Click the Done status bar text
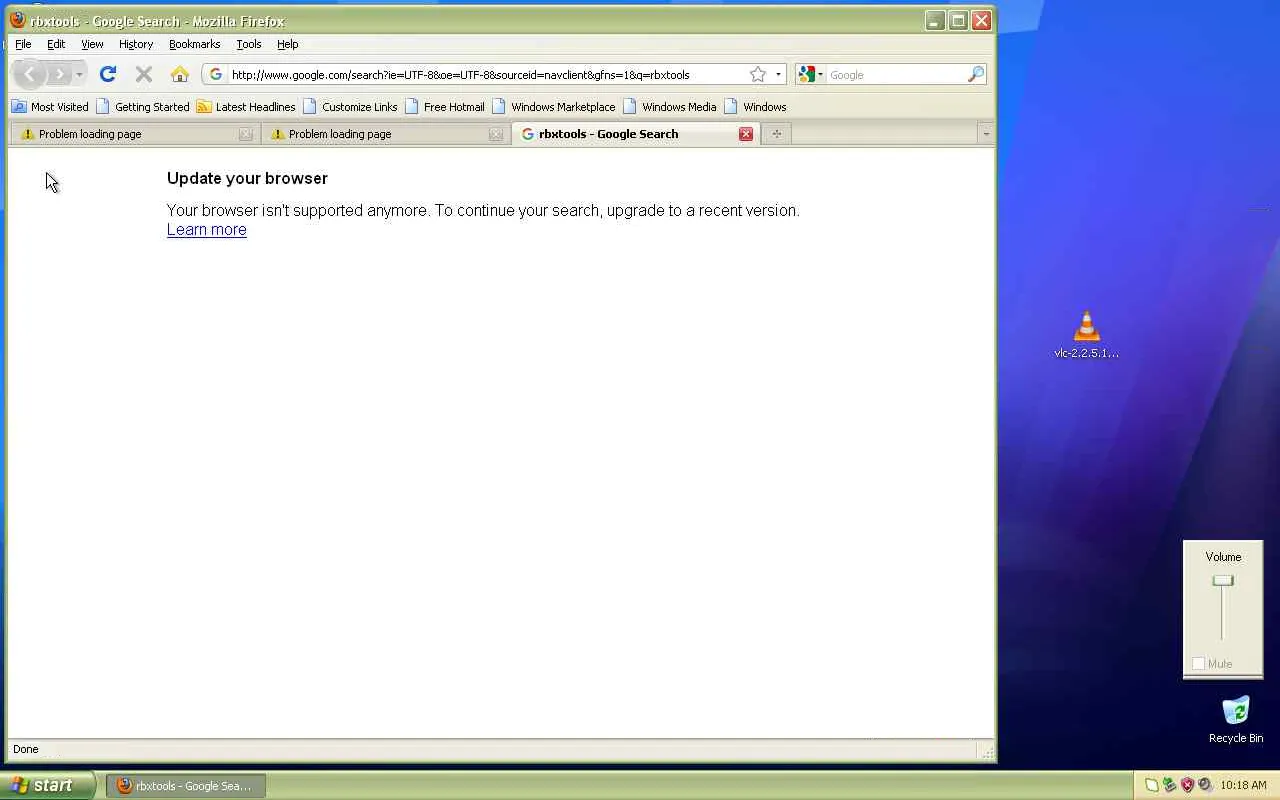 (x=26, y=749)
